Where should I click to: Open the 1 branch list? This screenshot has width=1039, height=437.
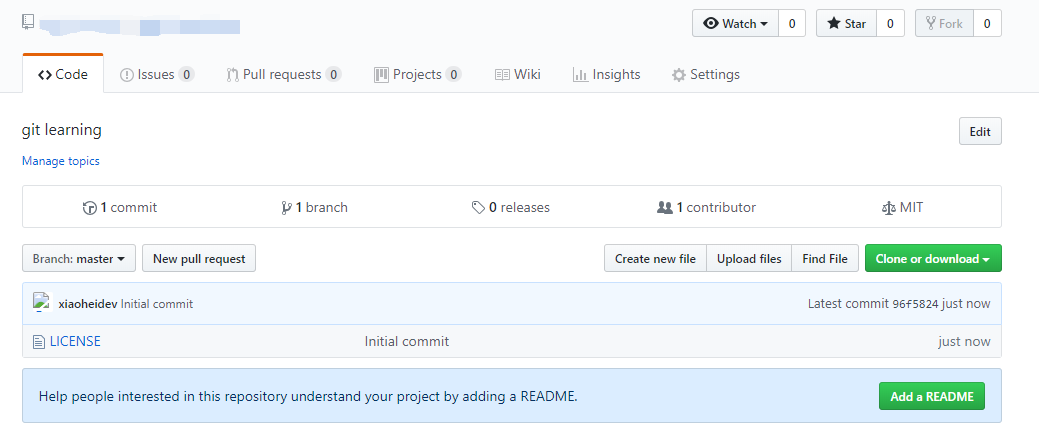tap(314, 208)
